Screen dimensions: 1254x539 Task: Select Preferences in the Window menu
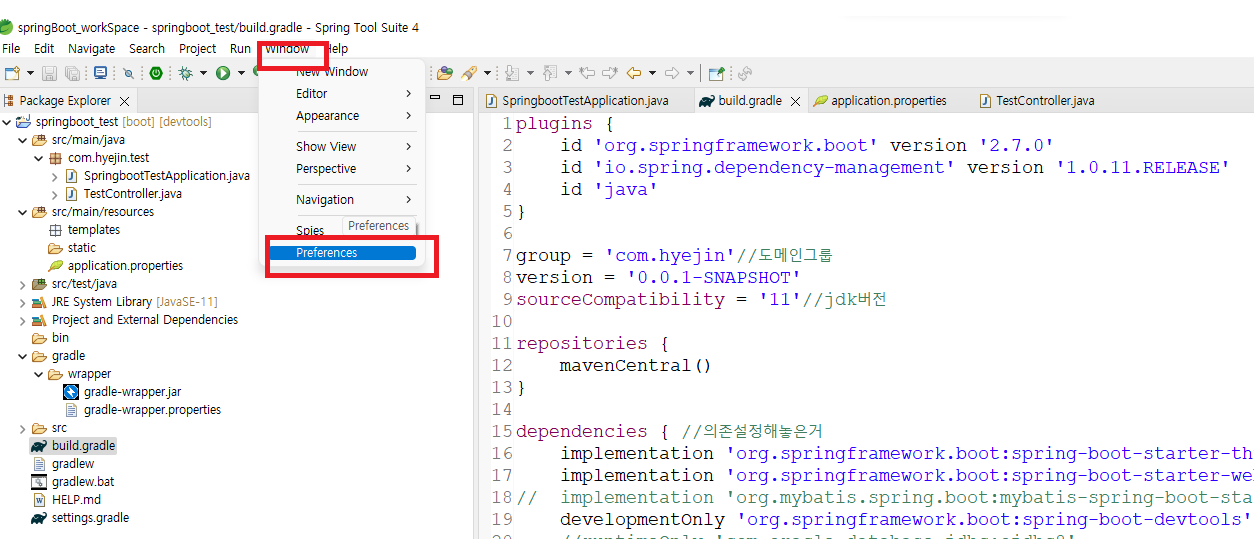pos(342,253)
